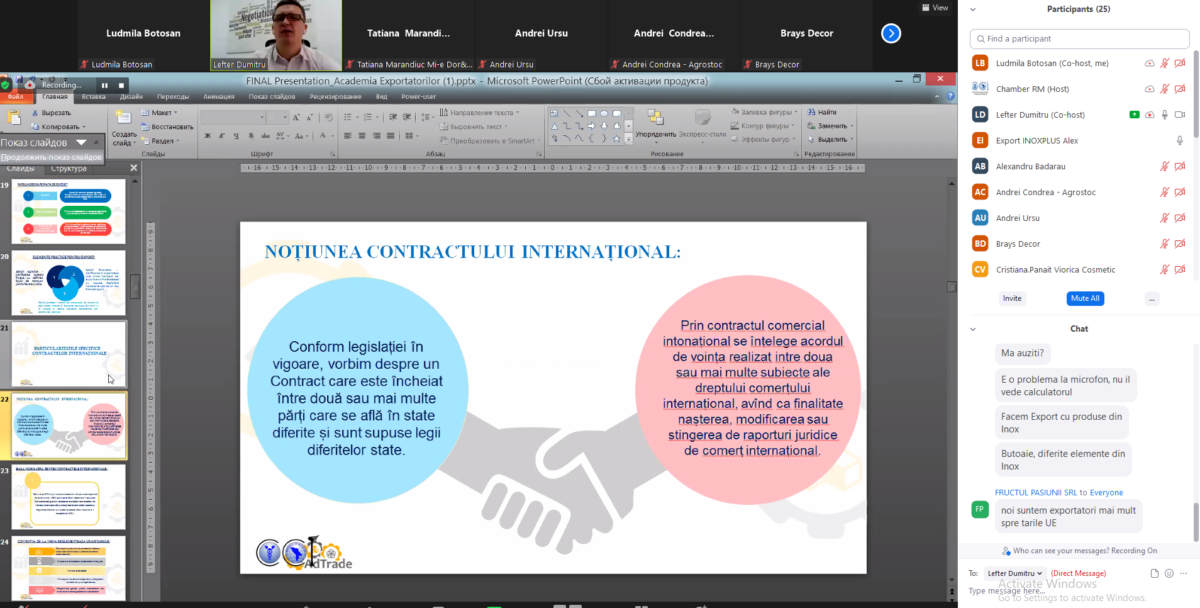Open the Вставка ribbon tab
Image resolution: width=1200 pixels, height=608 pixels.
pyautogui.click(x=94, y=97)
